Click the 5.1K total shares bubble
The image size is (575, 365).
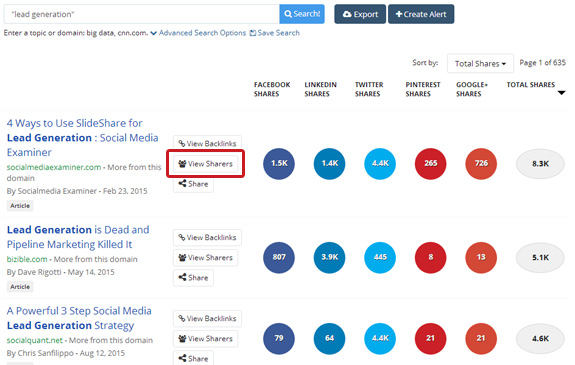tap(540, 258)
